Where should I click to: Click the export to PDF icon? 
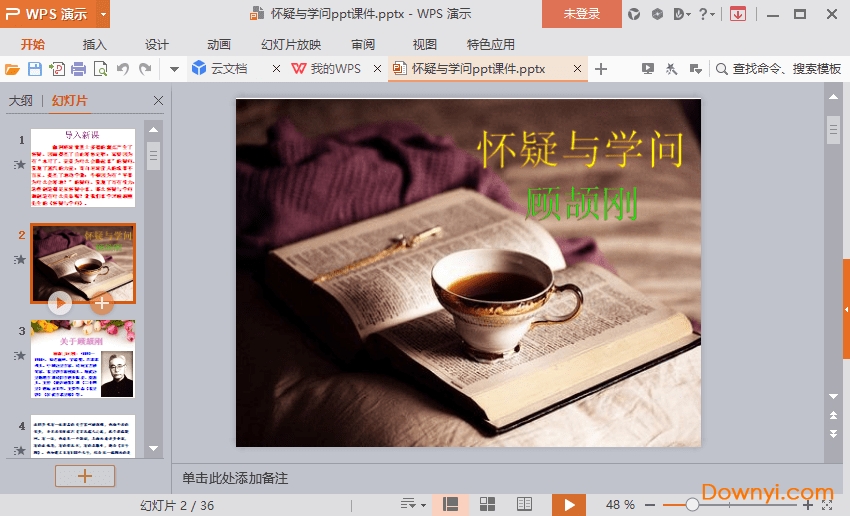(56, 69)
